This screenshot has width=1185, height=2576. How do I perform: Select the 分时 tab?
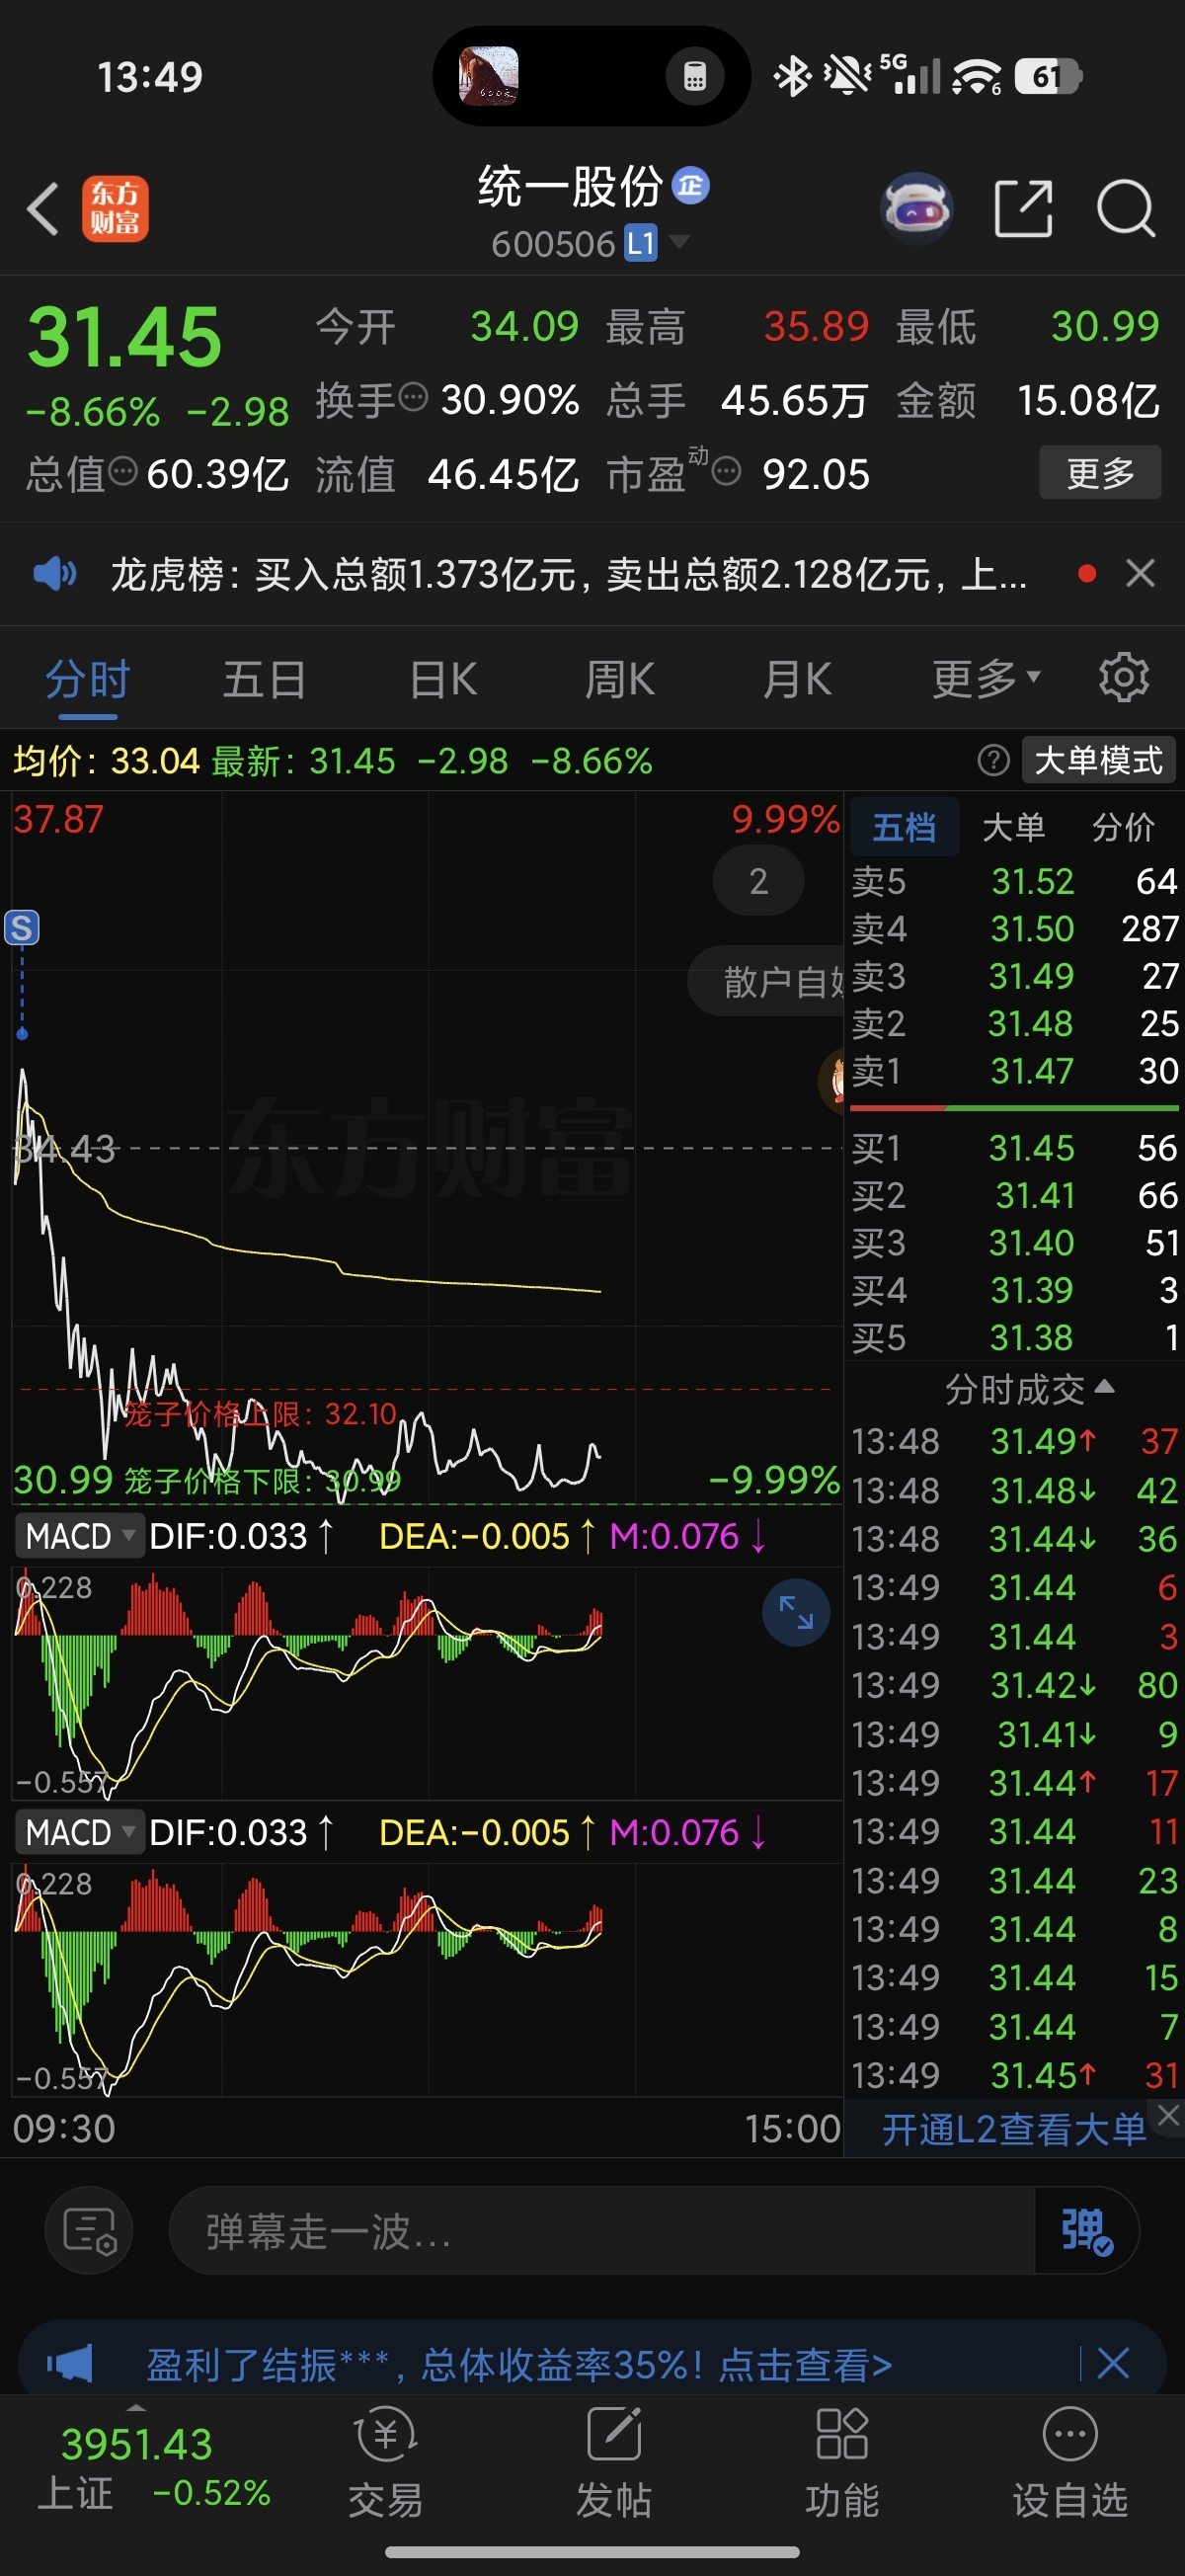[x=88, y=680]
